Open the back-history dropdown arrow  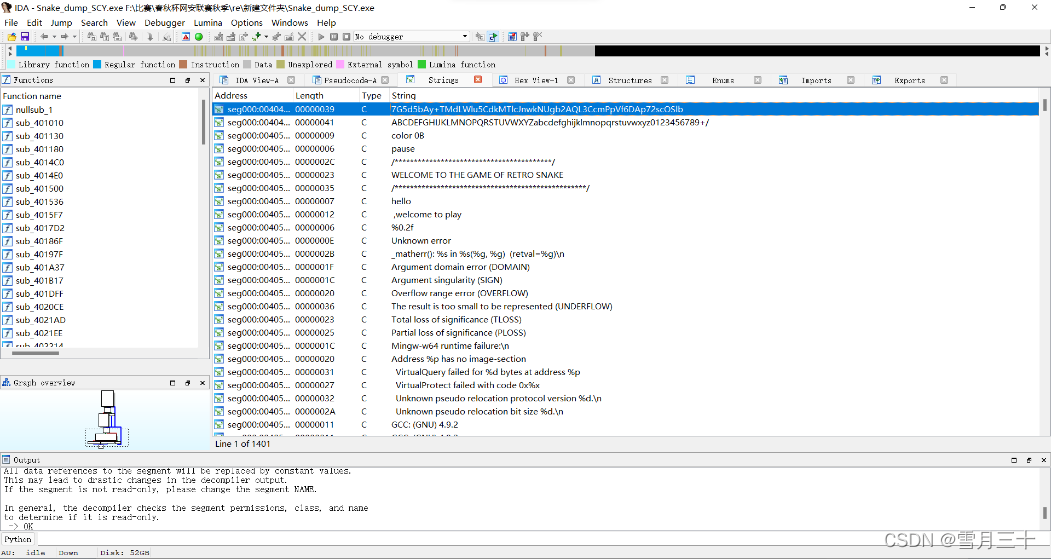[54, 36]
